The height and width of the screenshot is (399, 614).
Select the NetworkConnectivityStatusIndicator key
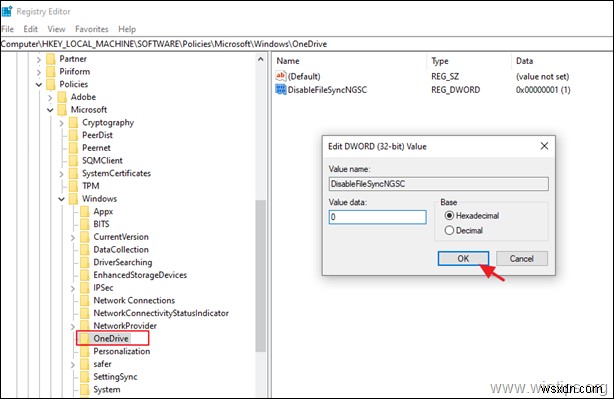click(161, 313)
